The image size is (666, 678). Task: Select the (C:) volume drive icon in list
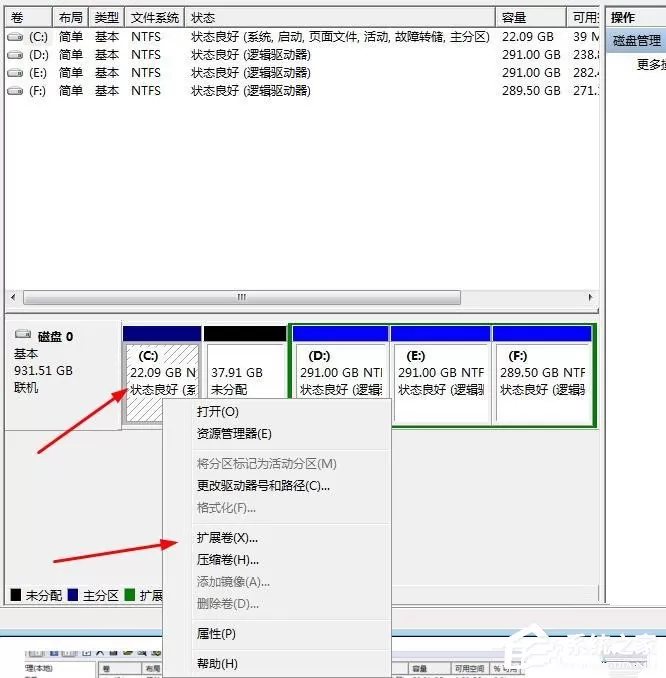15,37
